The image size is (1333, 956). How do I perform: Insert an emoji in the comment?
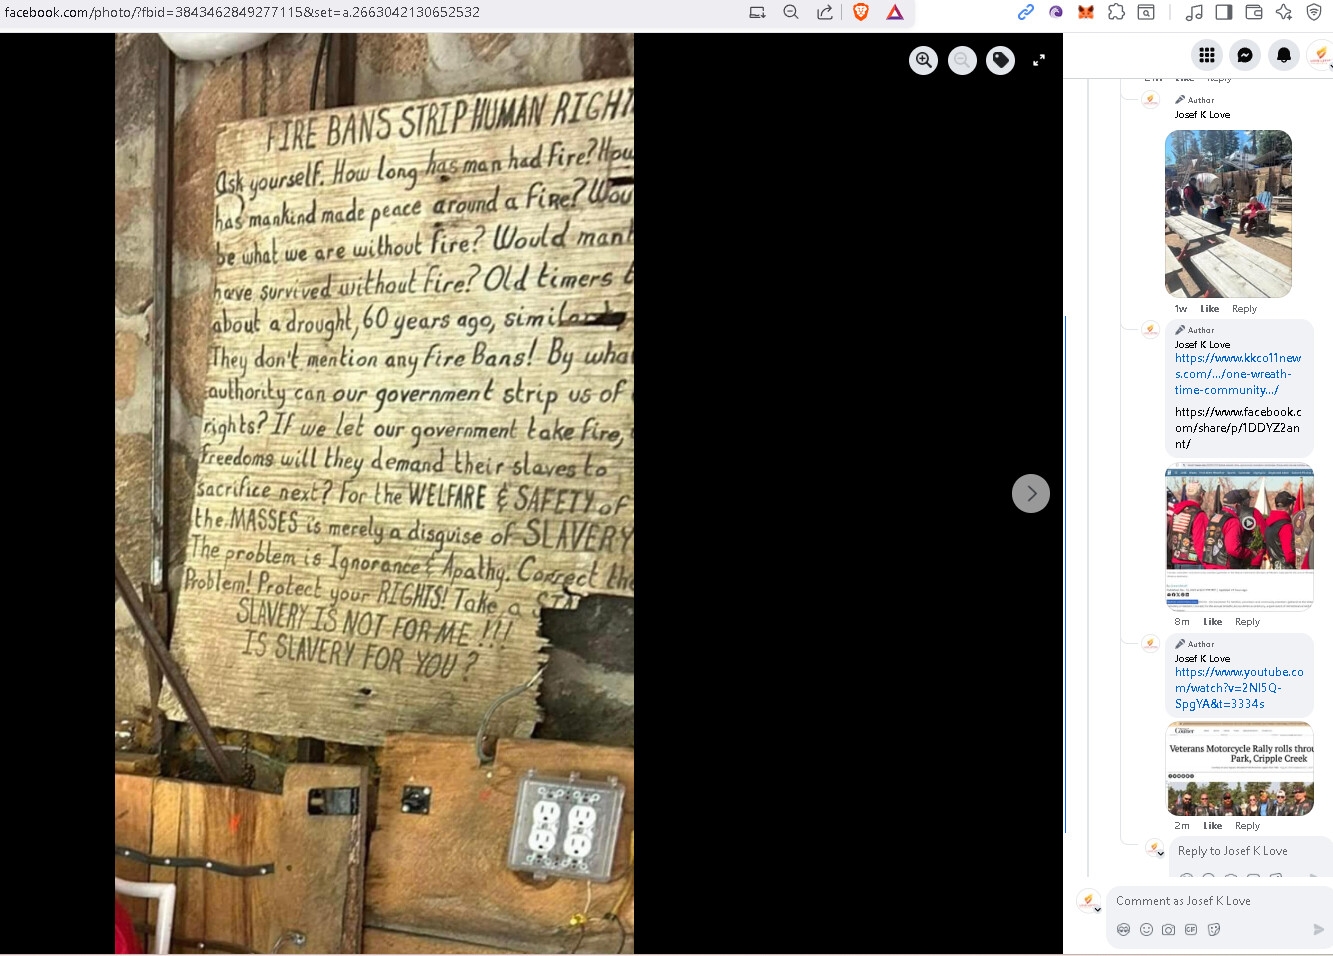pyautogui.click(x=1146, y=930)
